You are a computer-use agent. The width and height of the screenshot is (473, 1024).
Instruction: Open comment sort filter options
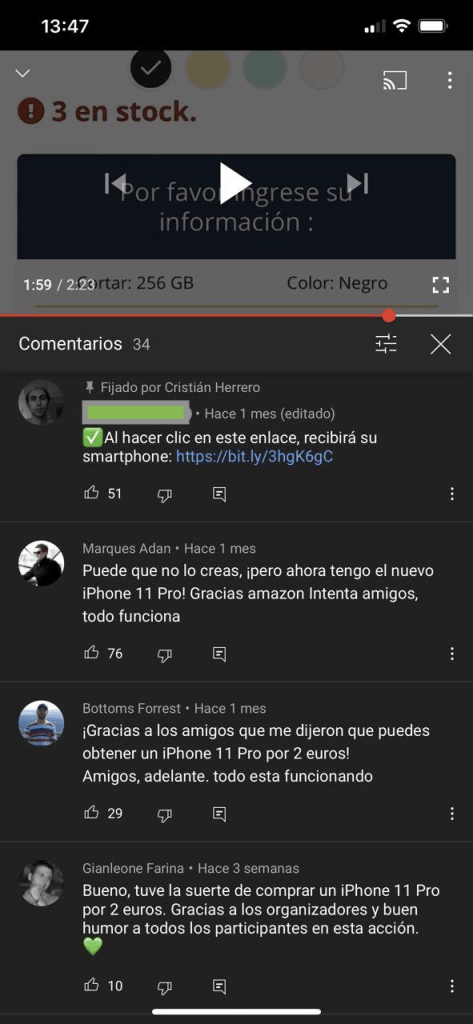(x=386, y=344)
